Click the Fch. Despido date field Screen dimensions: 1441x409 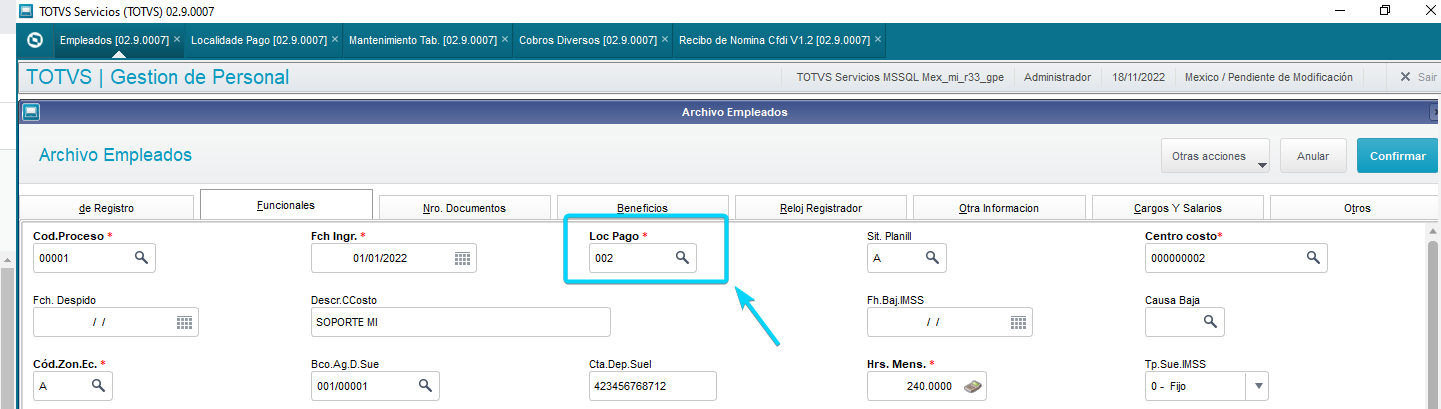tap(116, 322)
